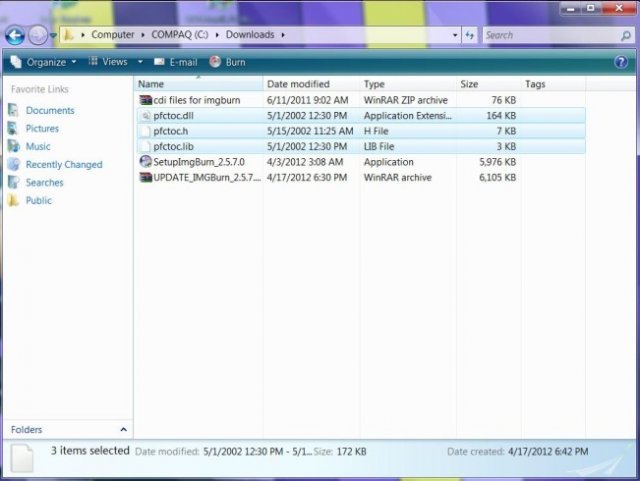This screenshot has height=481, width=640.
Task: Click the pfctoc.h blank file icon
Action: 145,131
